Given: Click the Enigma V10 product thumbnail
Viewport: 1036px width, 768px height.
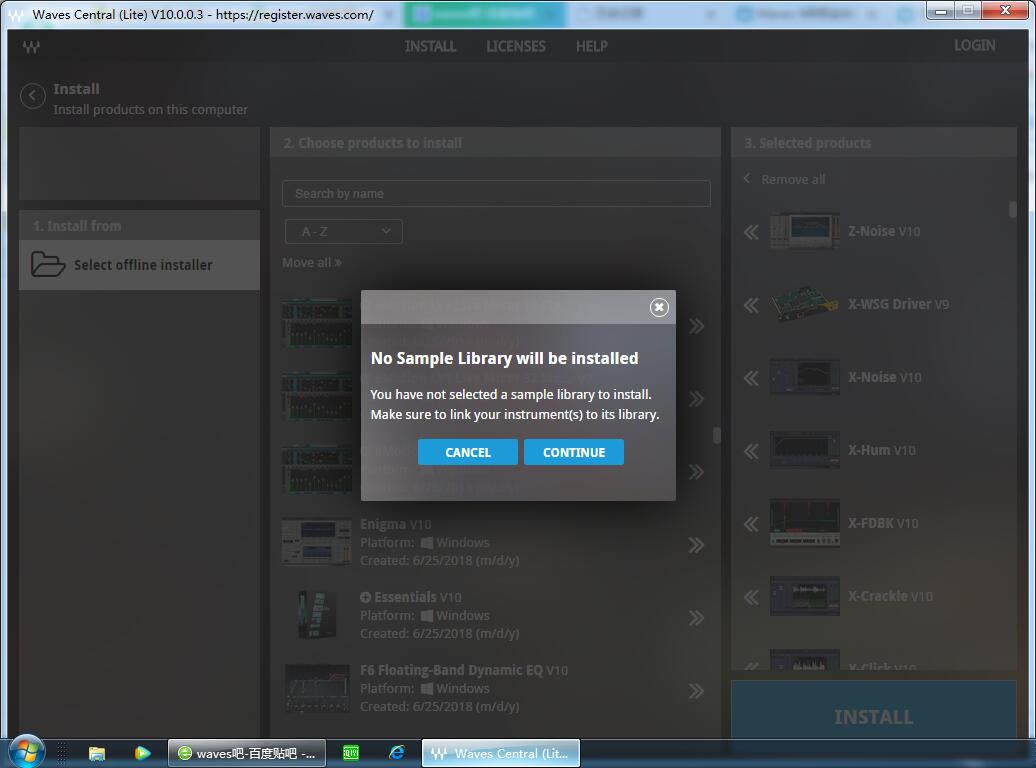Looking at the screenshot, I should click(x=316, y=542).
